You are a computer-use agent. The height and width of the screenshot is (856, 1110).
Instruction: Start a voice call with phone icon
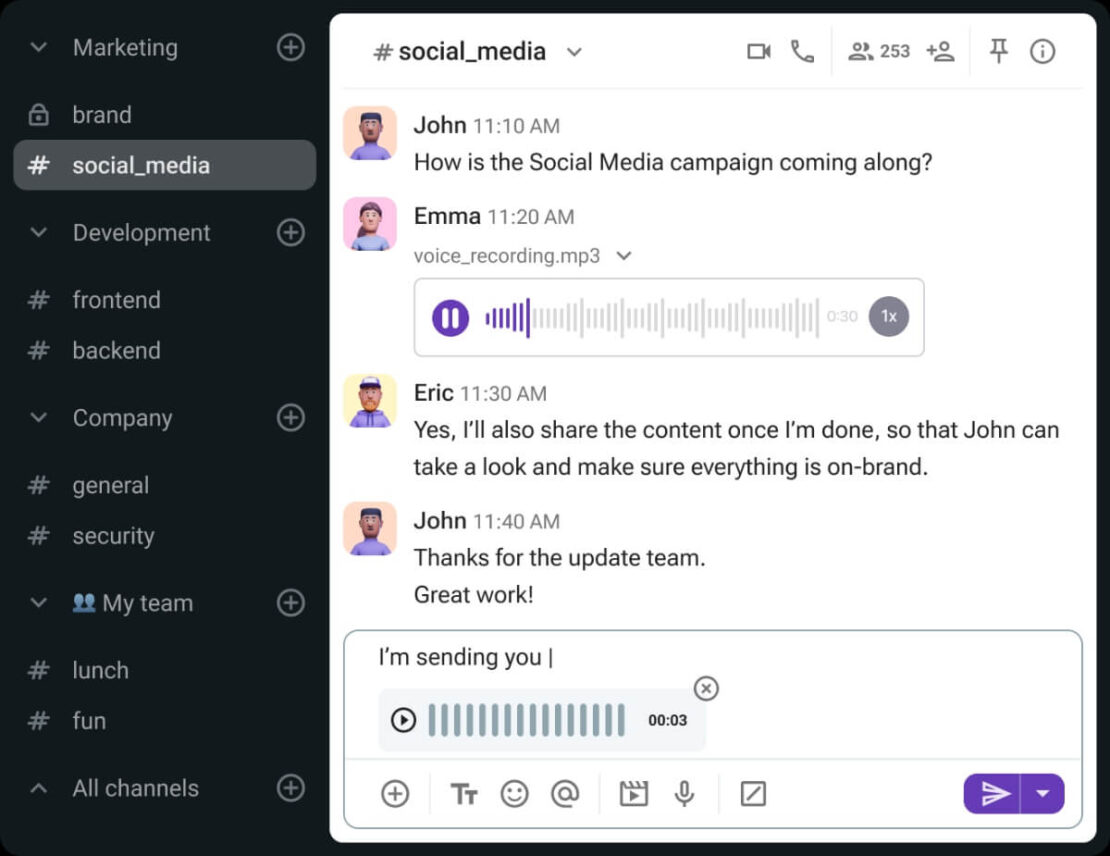pos(802,52)
